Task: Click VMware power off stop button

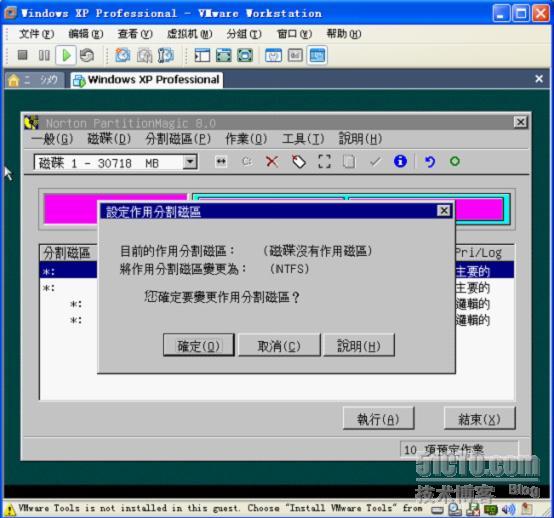Action: (x=23, y=55)
